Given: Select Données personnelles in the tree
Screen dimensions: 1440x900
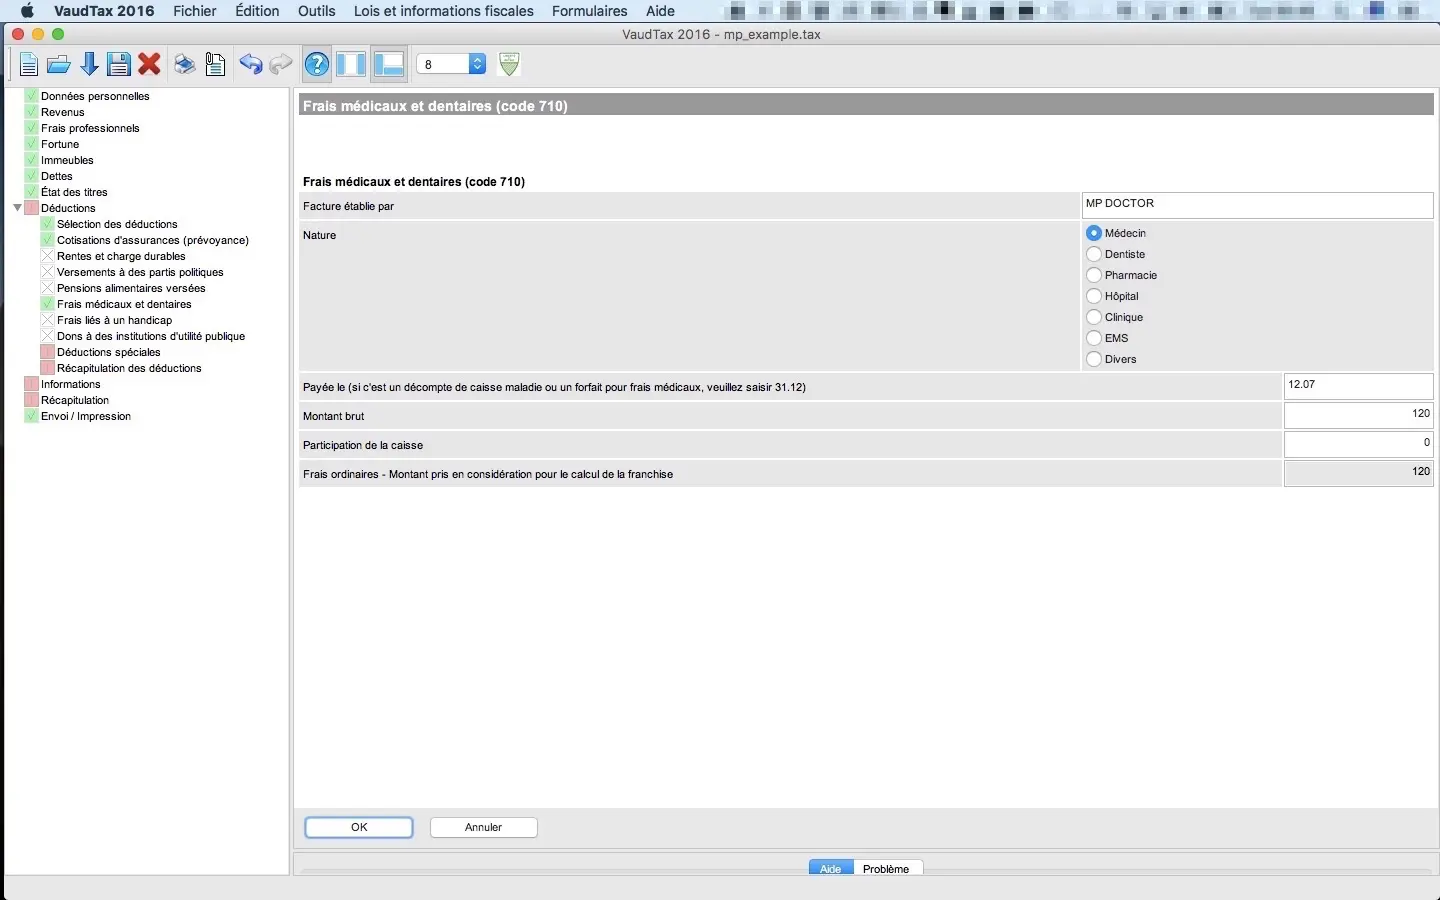Looking at the screenshot, I should pyautogui.click(x=95, y=96).
